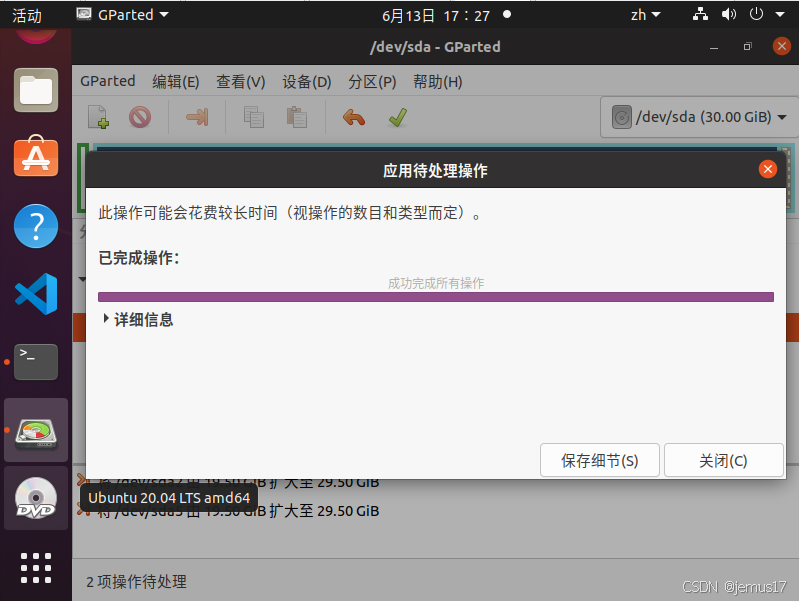Close the GParted main window
The image size is (799, 601).
(781, 46)
